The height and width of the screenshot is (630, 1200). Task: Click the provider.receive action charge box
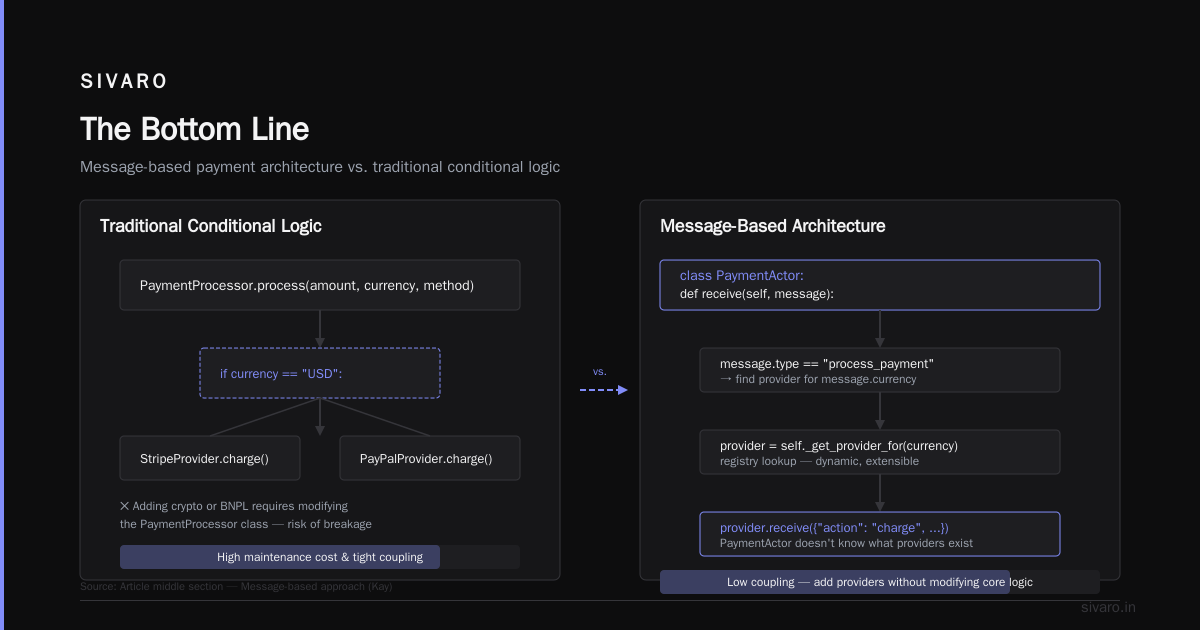pyautogui.click(x=880, y=534)
